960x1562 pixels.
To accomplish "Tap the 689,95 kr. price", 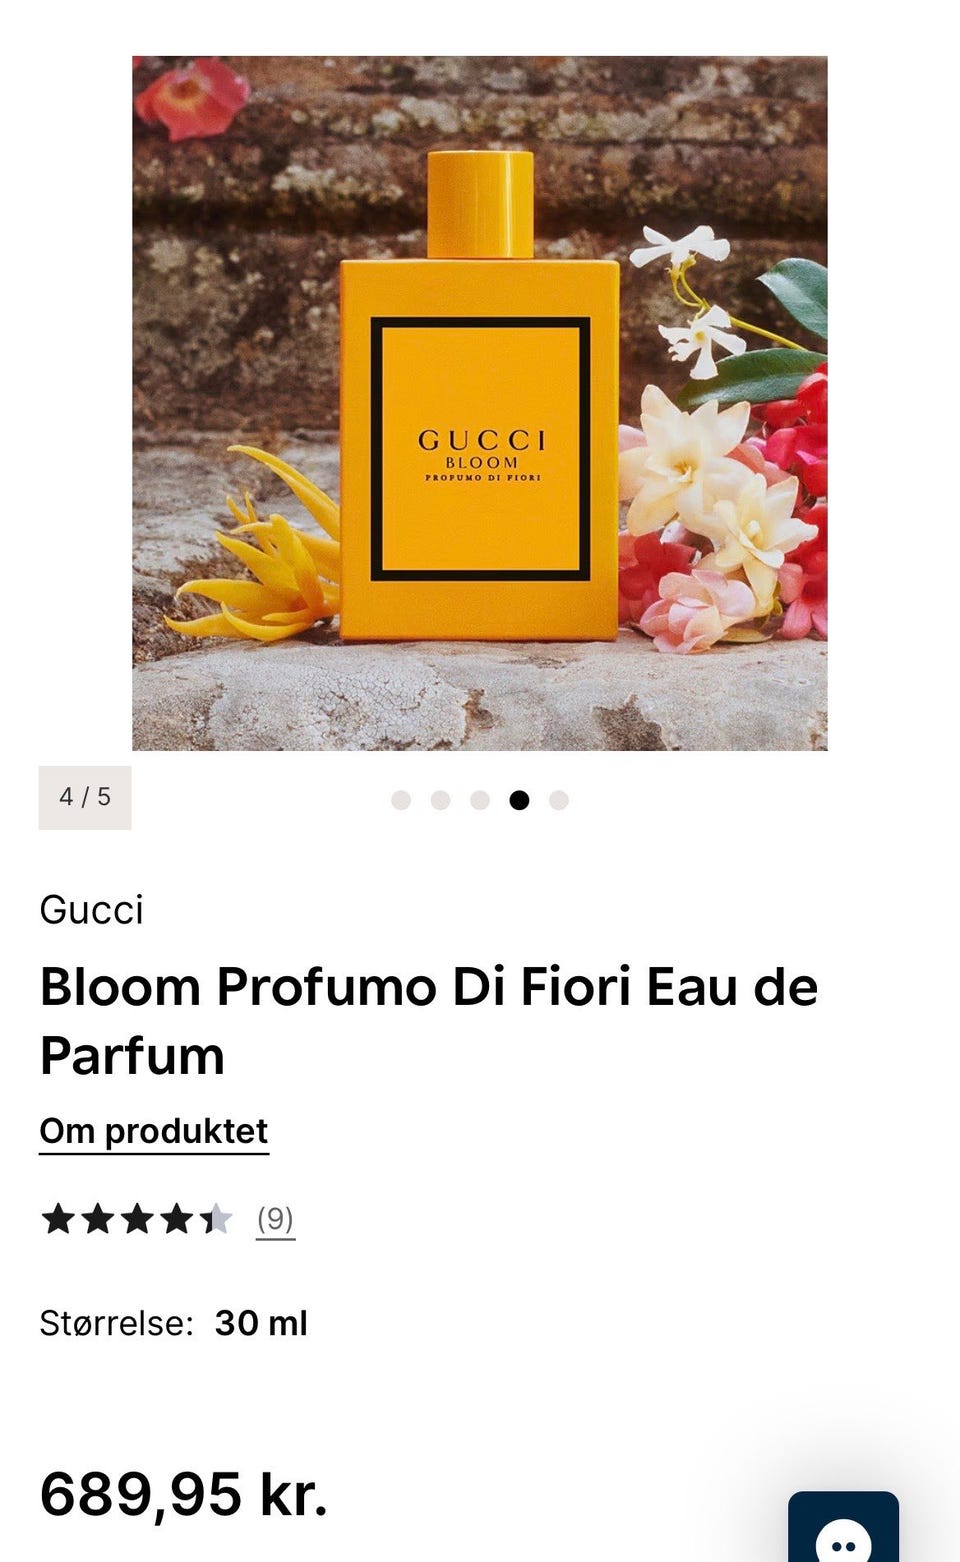I will (184, 1494).
